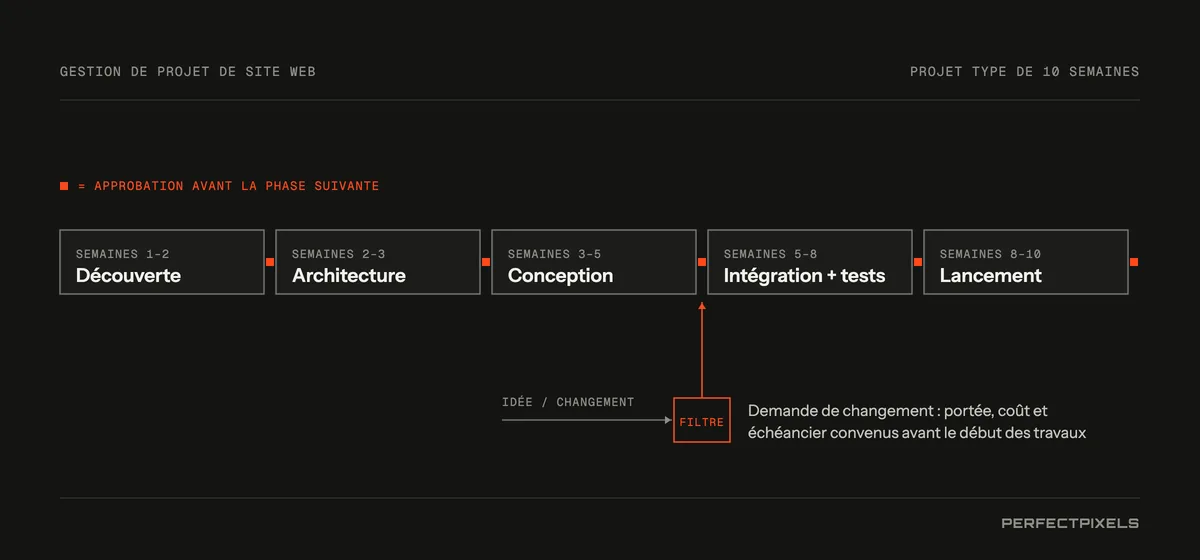
Task: Click the Découverte phase box
Action: click(162, 262)
